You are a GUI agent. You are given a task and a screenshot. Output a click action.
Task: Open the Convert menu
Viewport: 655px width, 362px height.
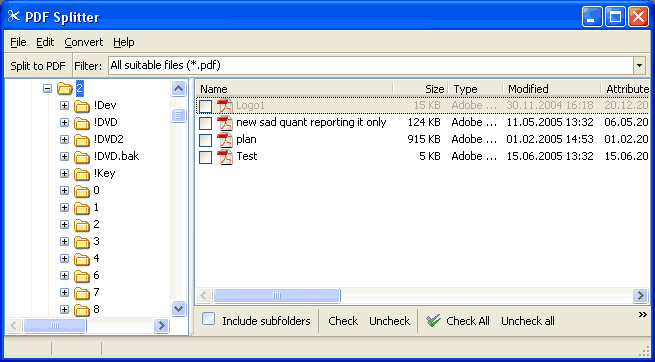coord(84,42)
